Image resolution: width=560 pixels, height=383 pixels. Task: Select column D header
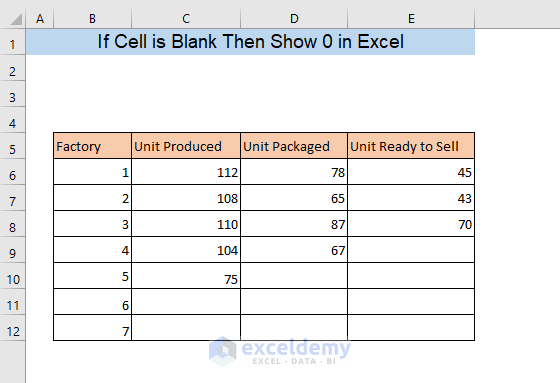point(294,19)
